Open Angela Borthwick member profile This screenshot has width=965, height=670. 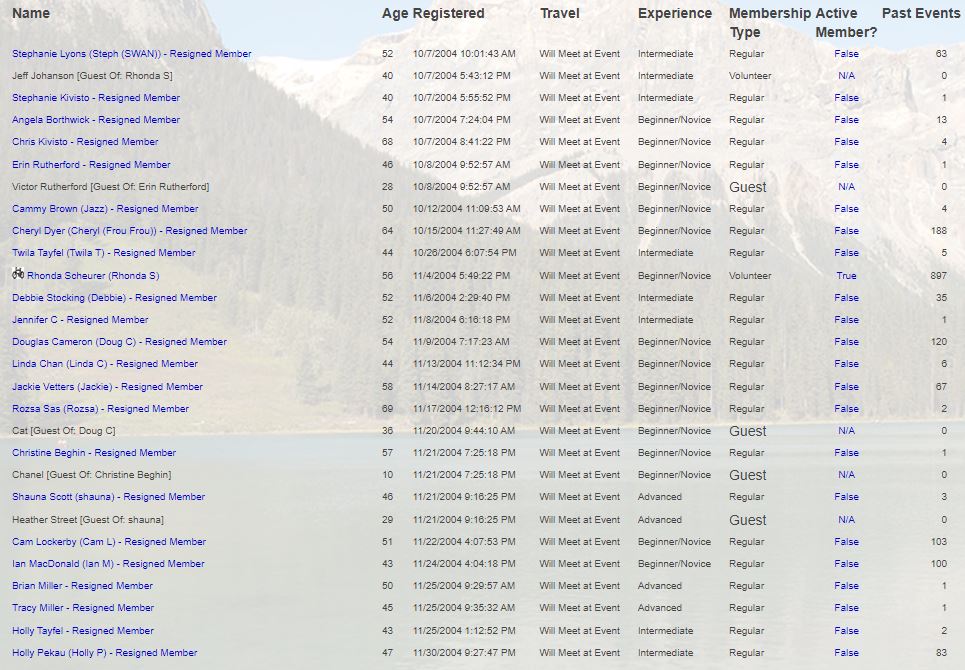pos(96,120)
